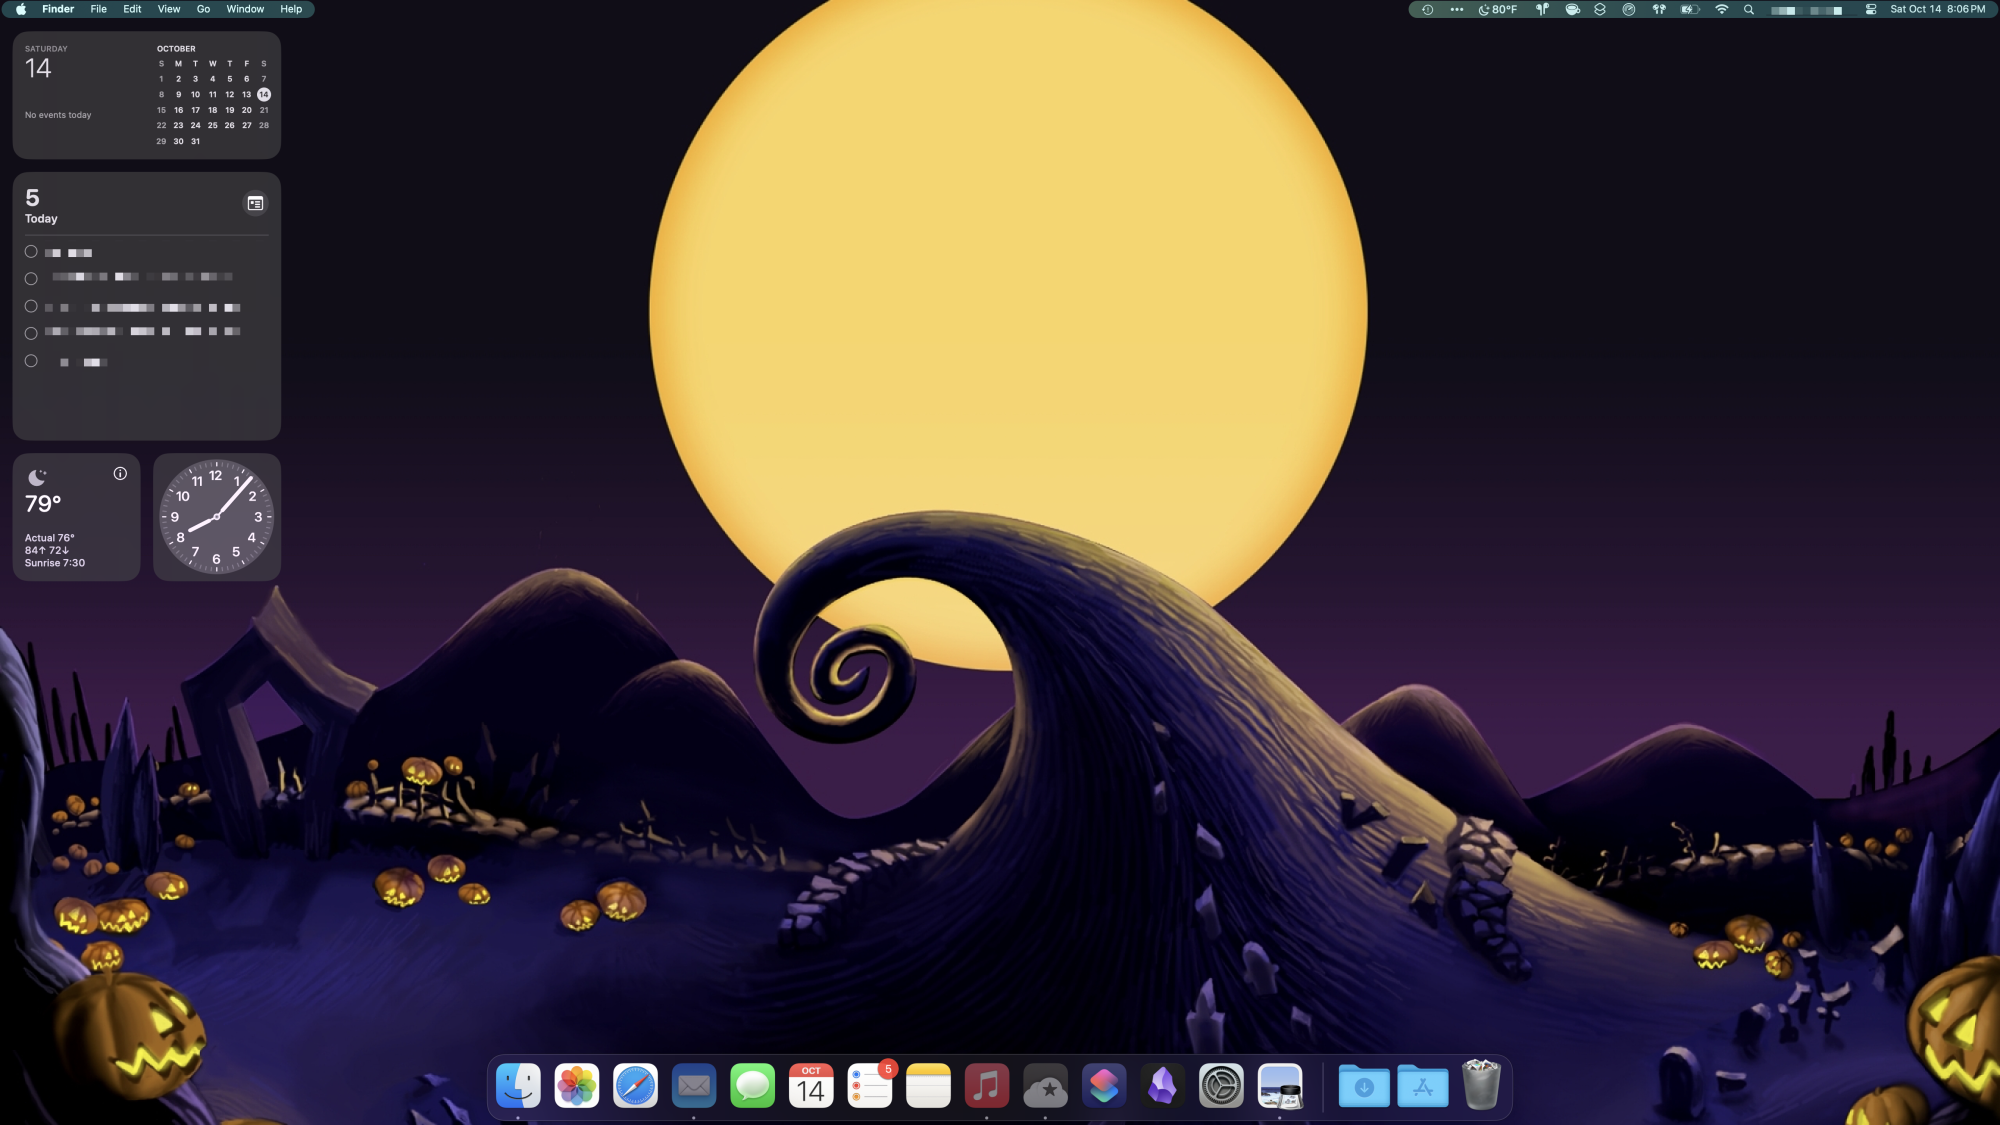The width and height of the screenshot is (2000, 1125).
Task: Expand the Applications folder stack in Dock
Action: pyautogui.click(x=1422, y=1085)
